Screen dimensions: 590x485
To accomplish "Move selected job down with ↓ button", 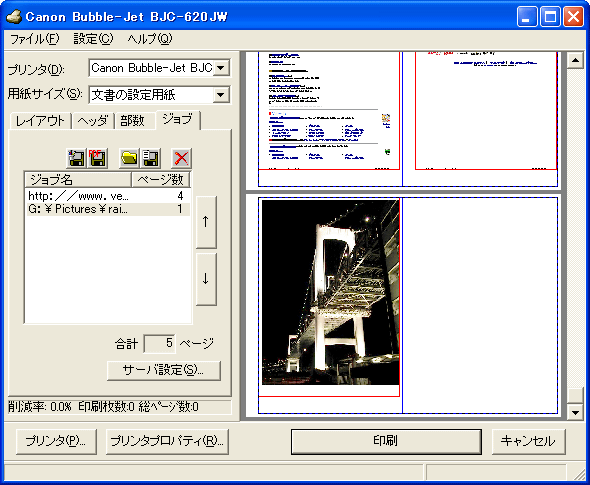I will (206, 279).
